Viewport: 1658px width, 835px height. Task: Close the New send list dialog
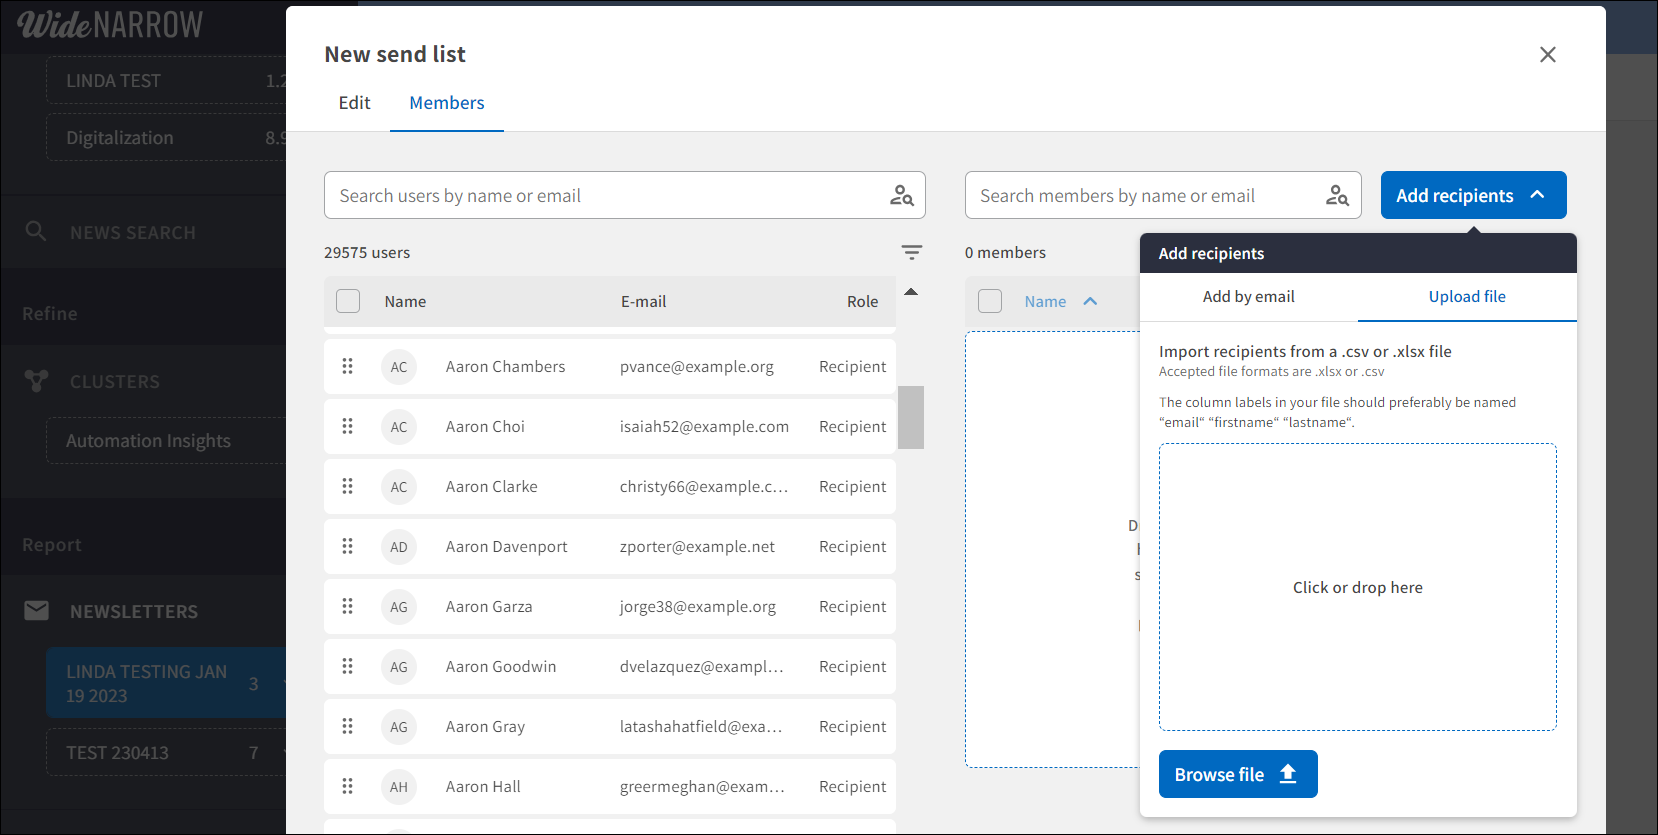pos(1547,55)
